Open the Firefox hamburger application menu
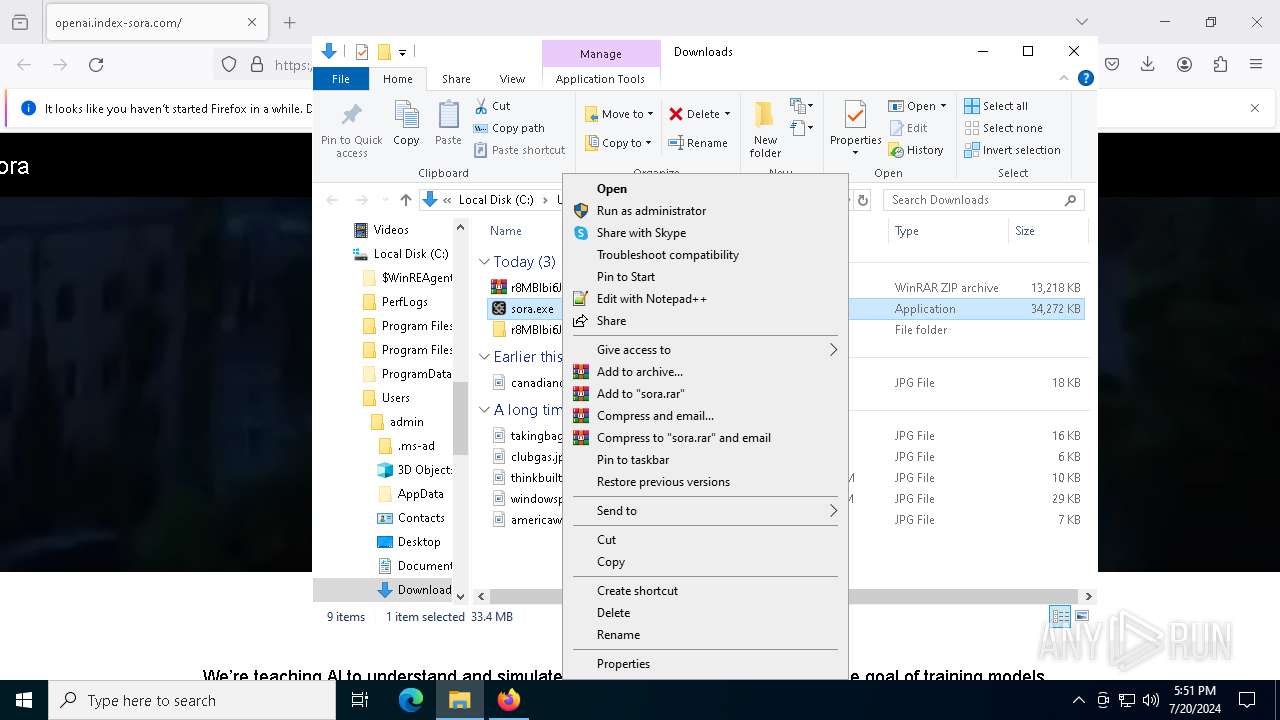The image size is (1280, 720). (x=1256, y=64)
